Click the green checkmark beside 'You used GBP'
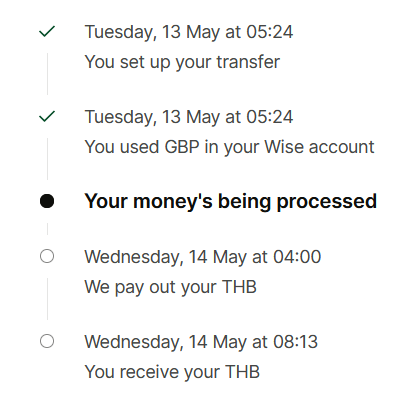This screenshot has width=397, height=417. [x=47, y=117]
